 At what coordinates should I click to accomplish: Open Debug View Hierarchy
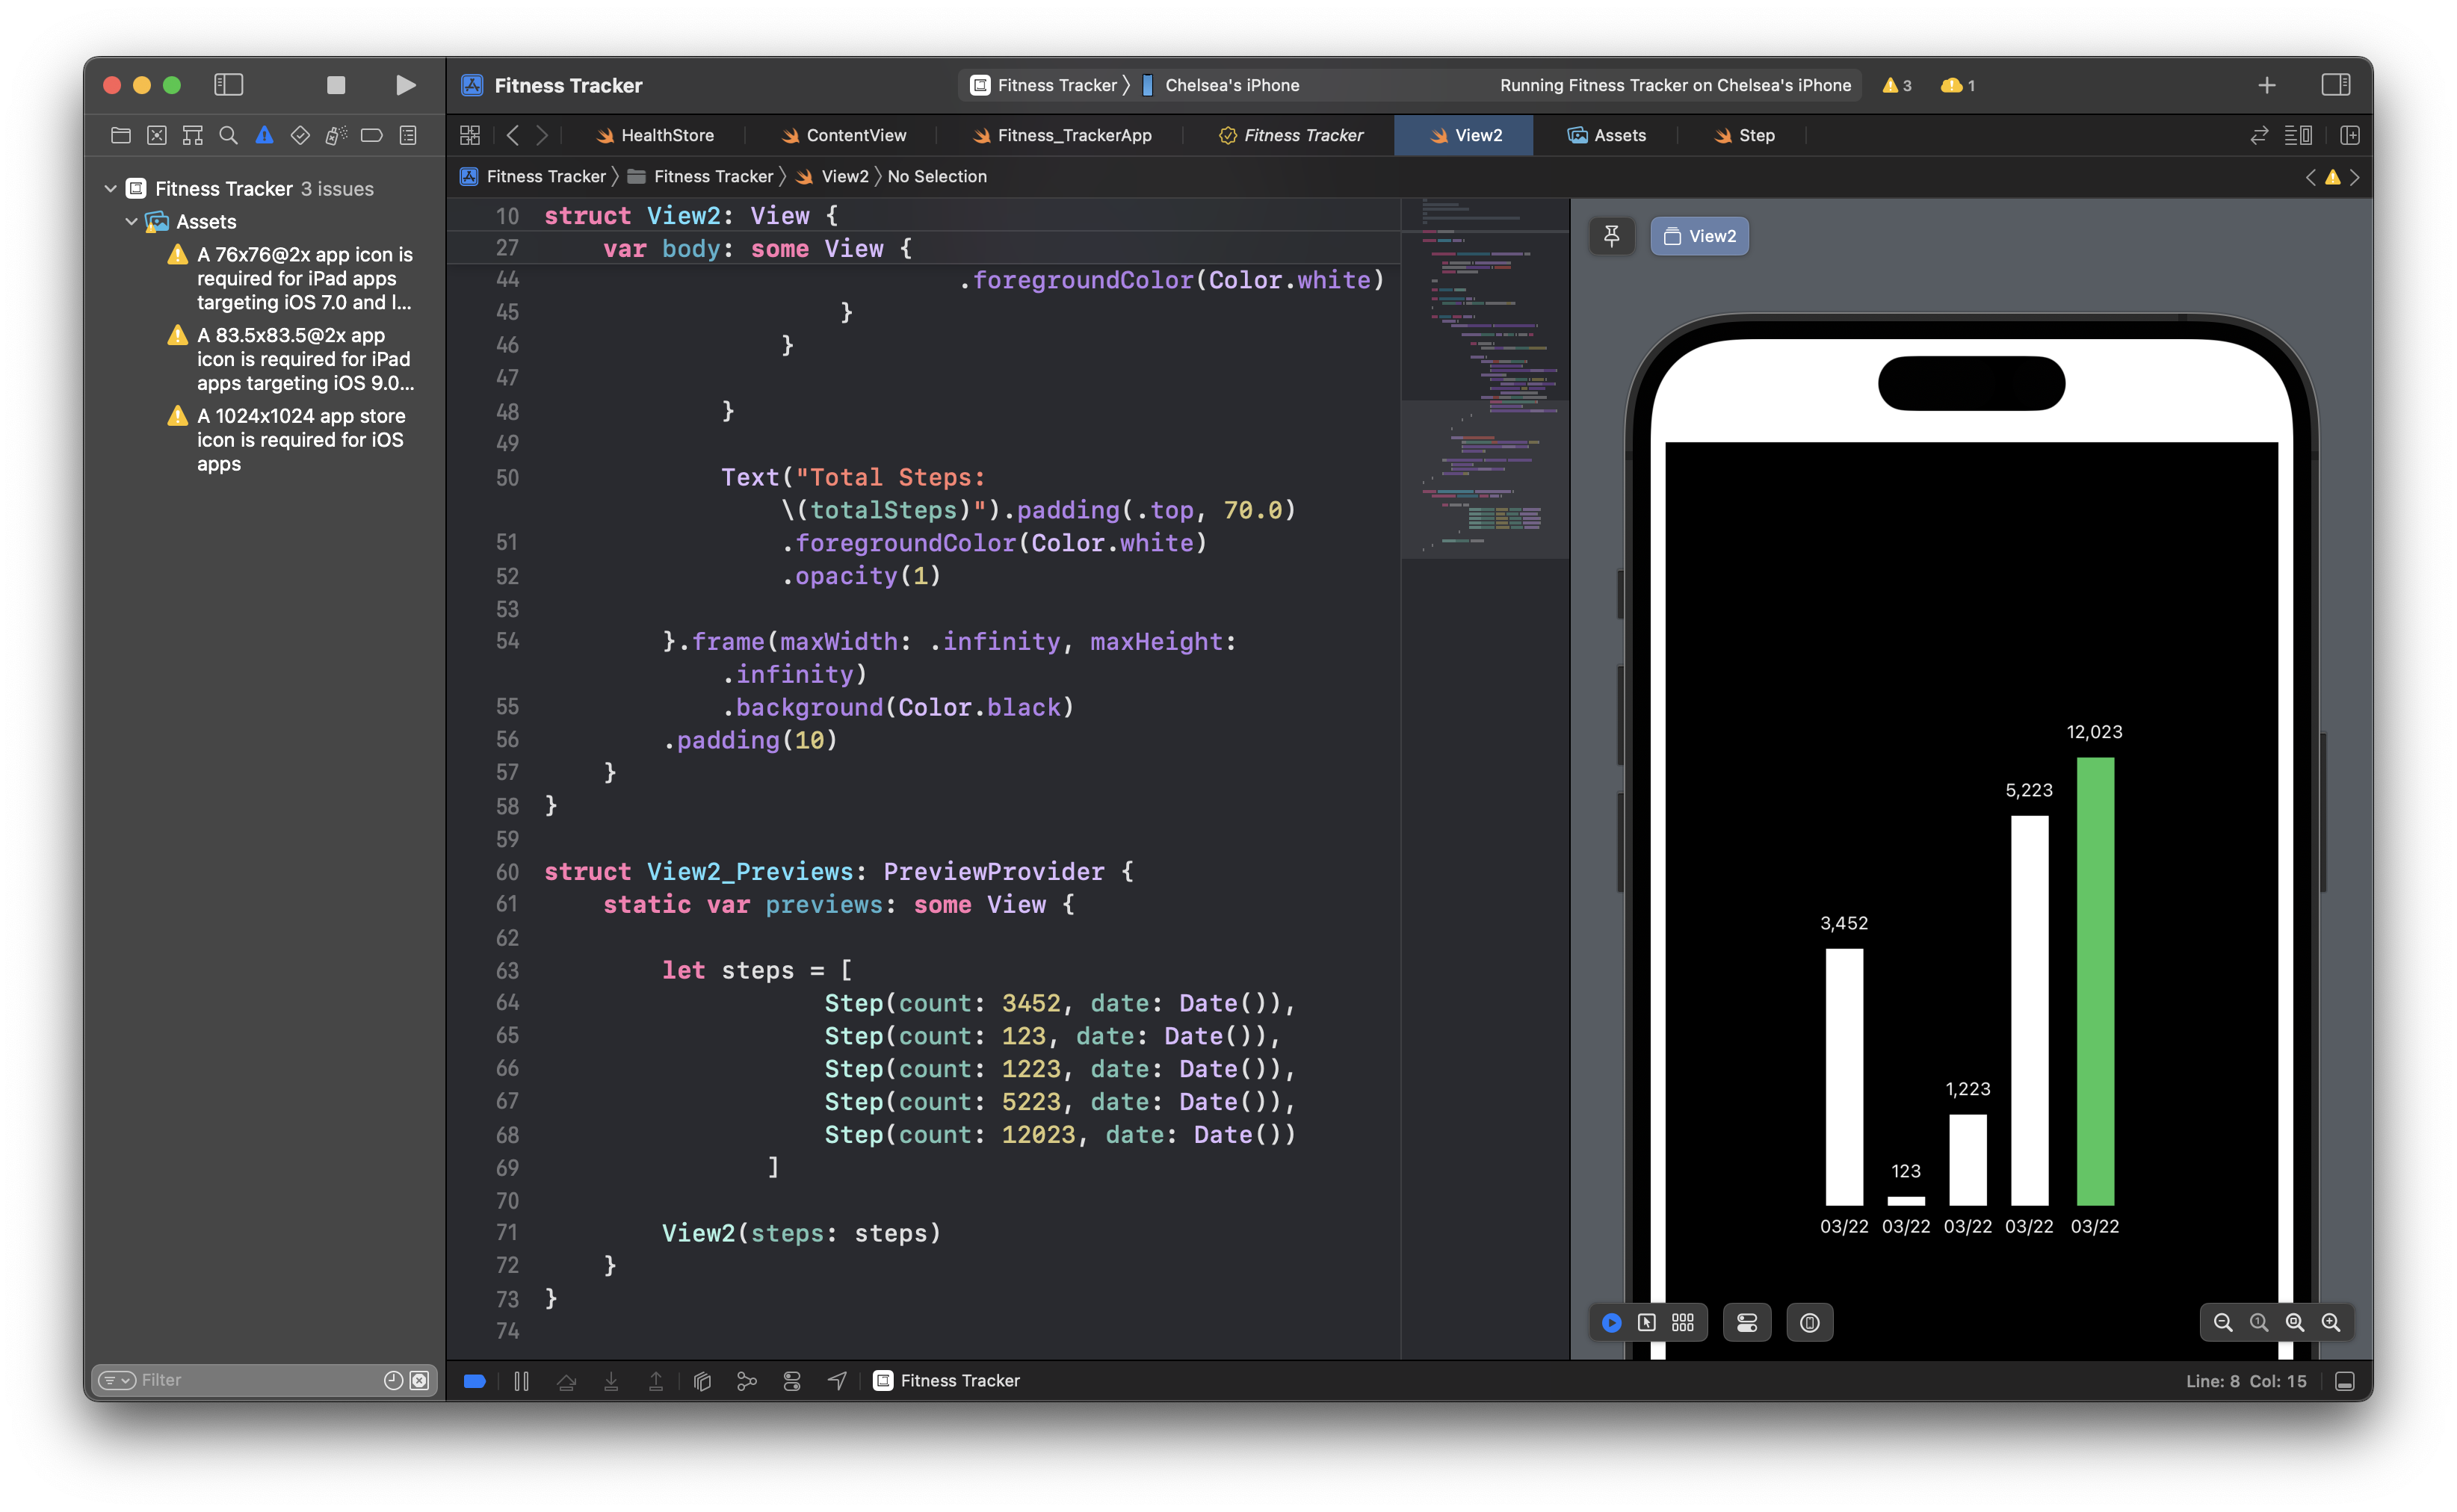[702, 1380]
